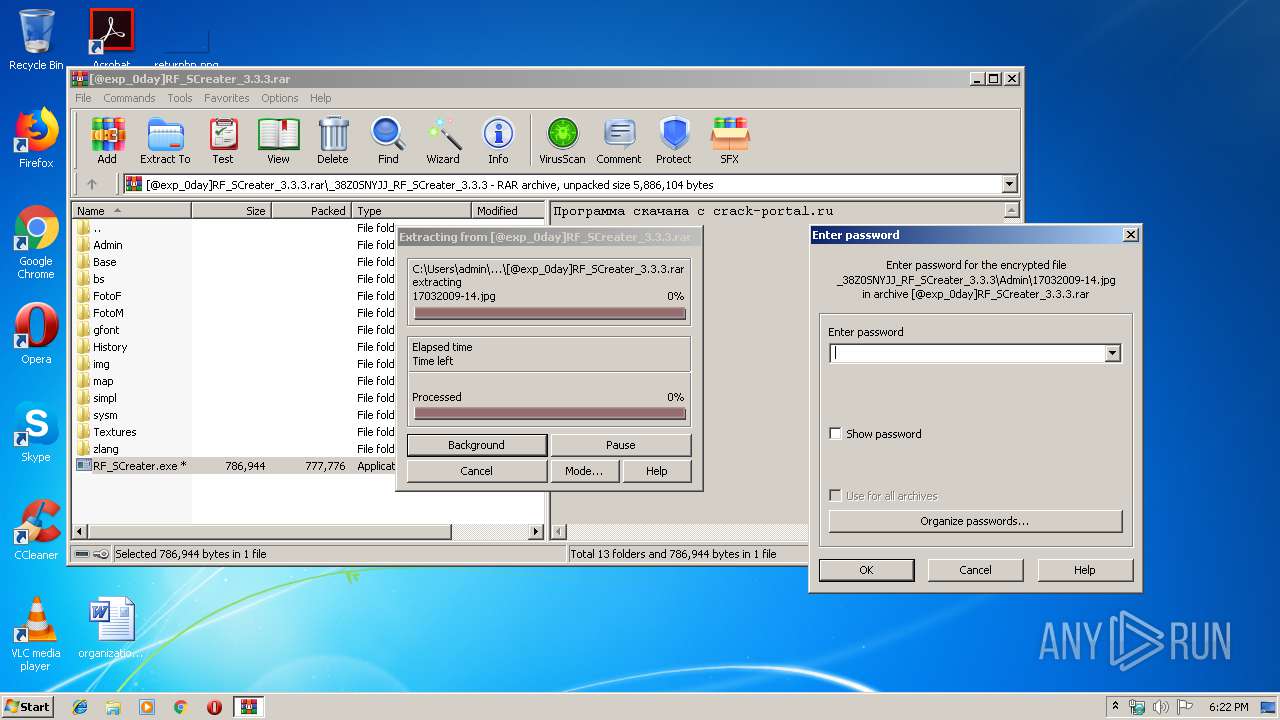Click the Chrome icon in taskbar
This screenshot has height=720, width=1280.
point(181,707)
